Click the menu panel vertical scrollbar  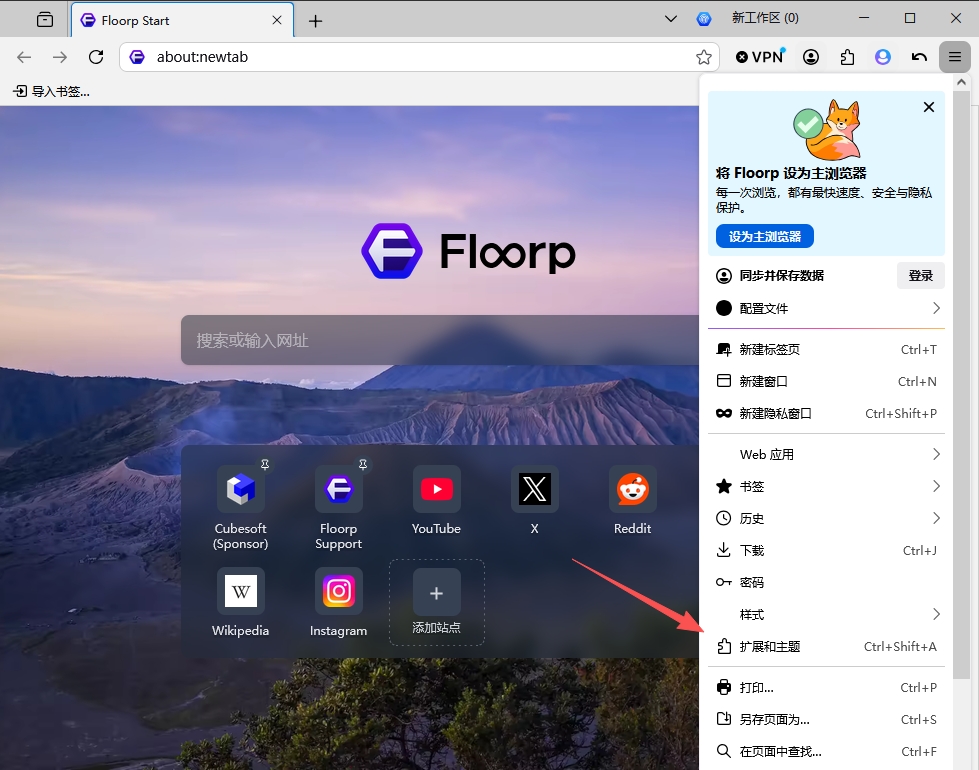tap(962, 384)
